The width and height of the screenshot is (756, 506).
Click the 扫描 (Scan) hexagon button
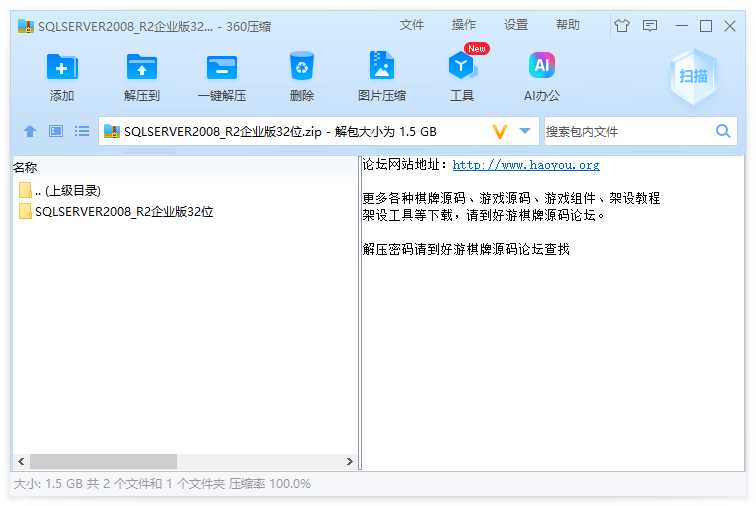(693, 76)
